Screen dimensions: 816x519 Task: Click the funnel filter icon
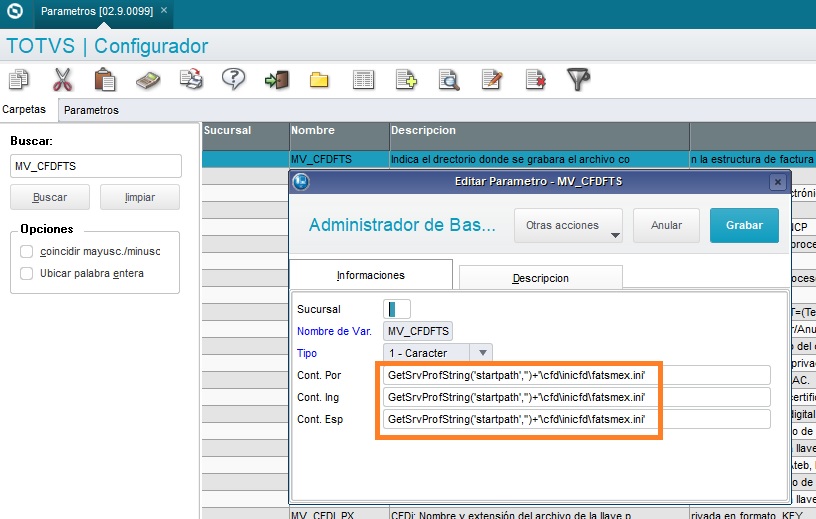click(x=578, y=80)
